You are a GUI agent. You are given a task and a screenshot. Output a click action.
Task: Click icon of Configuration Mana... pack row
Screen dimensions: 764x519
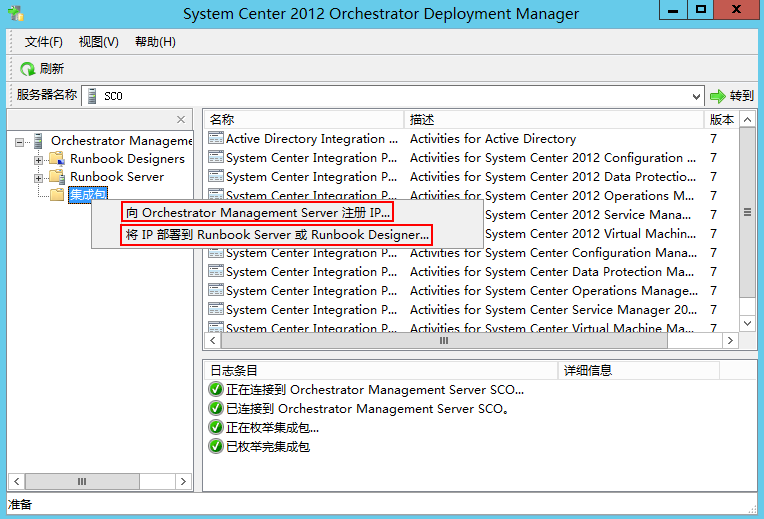click(216, 253)
